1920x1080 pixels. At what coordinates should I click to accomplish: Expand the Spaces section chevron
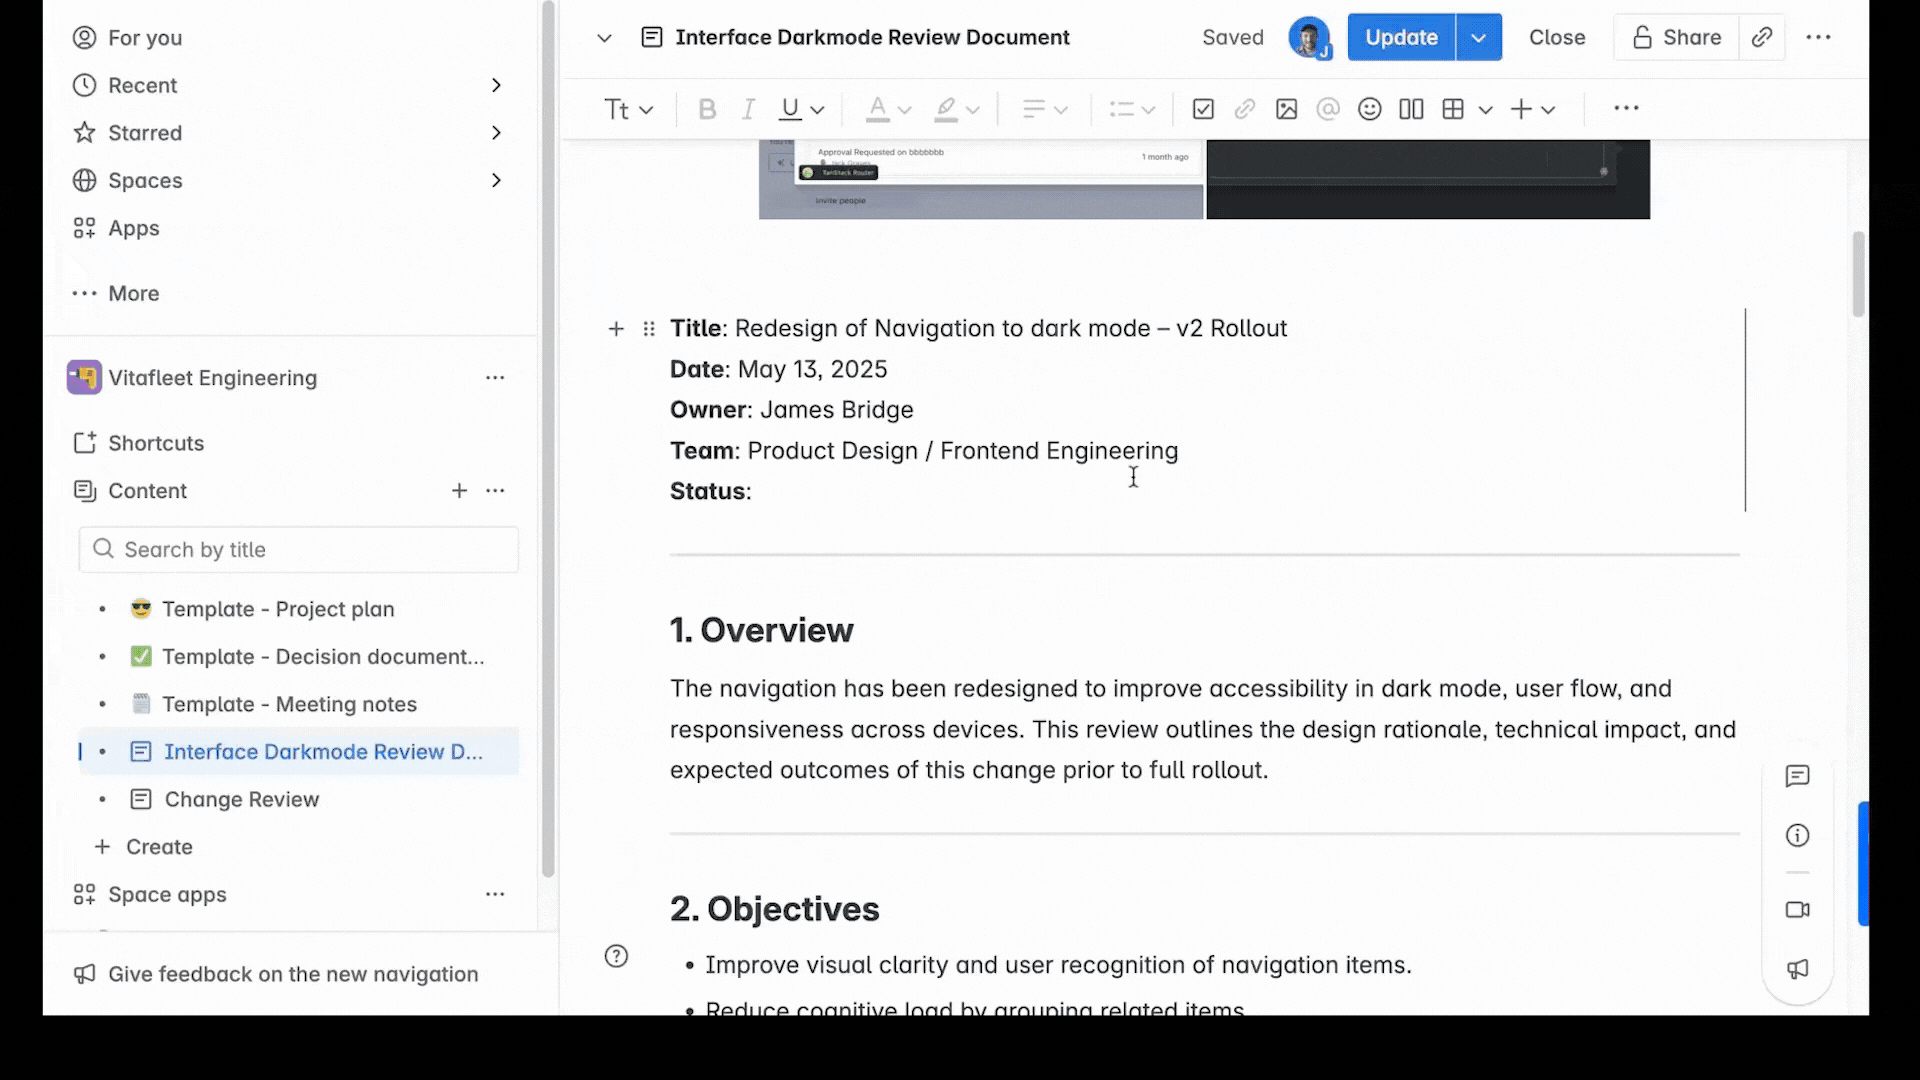(497, 180)
